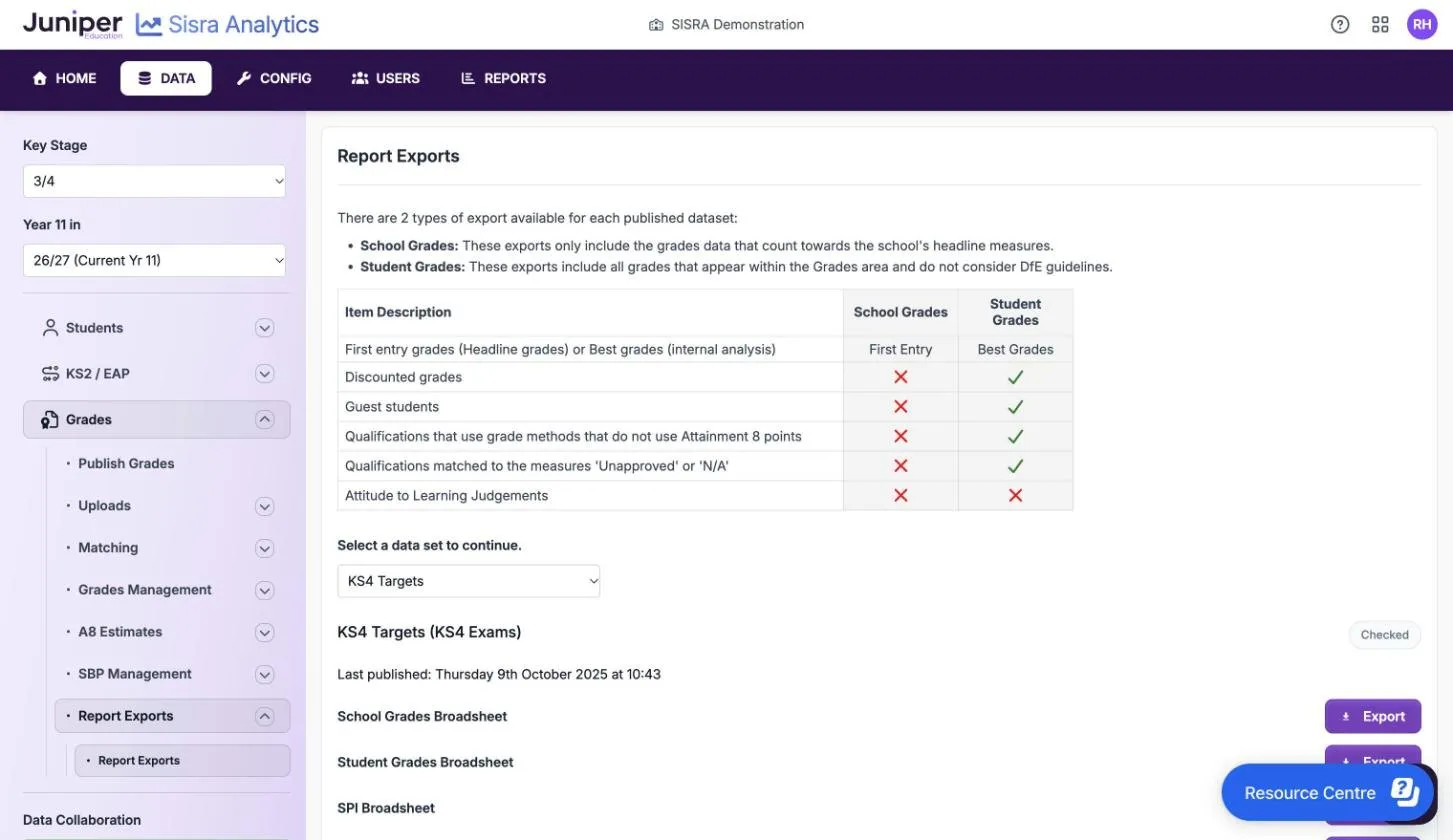The width and height of the screenshot is (1453, 840).
Task: Open the Year 11 in dropdown
Action: [x=154, y=260]
